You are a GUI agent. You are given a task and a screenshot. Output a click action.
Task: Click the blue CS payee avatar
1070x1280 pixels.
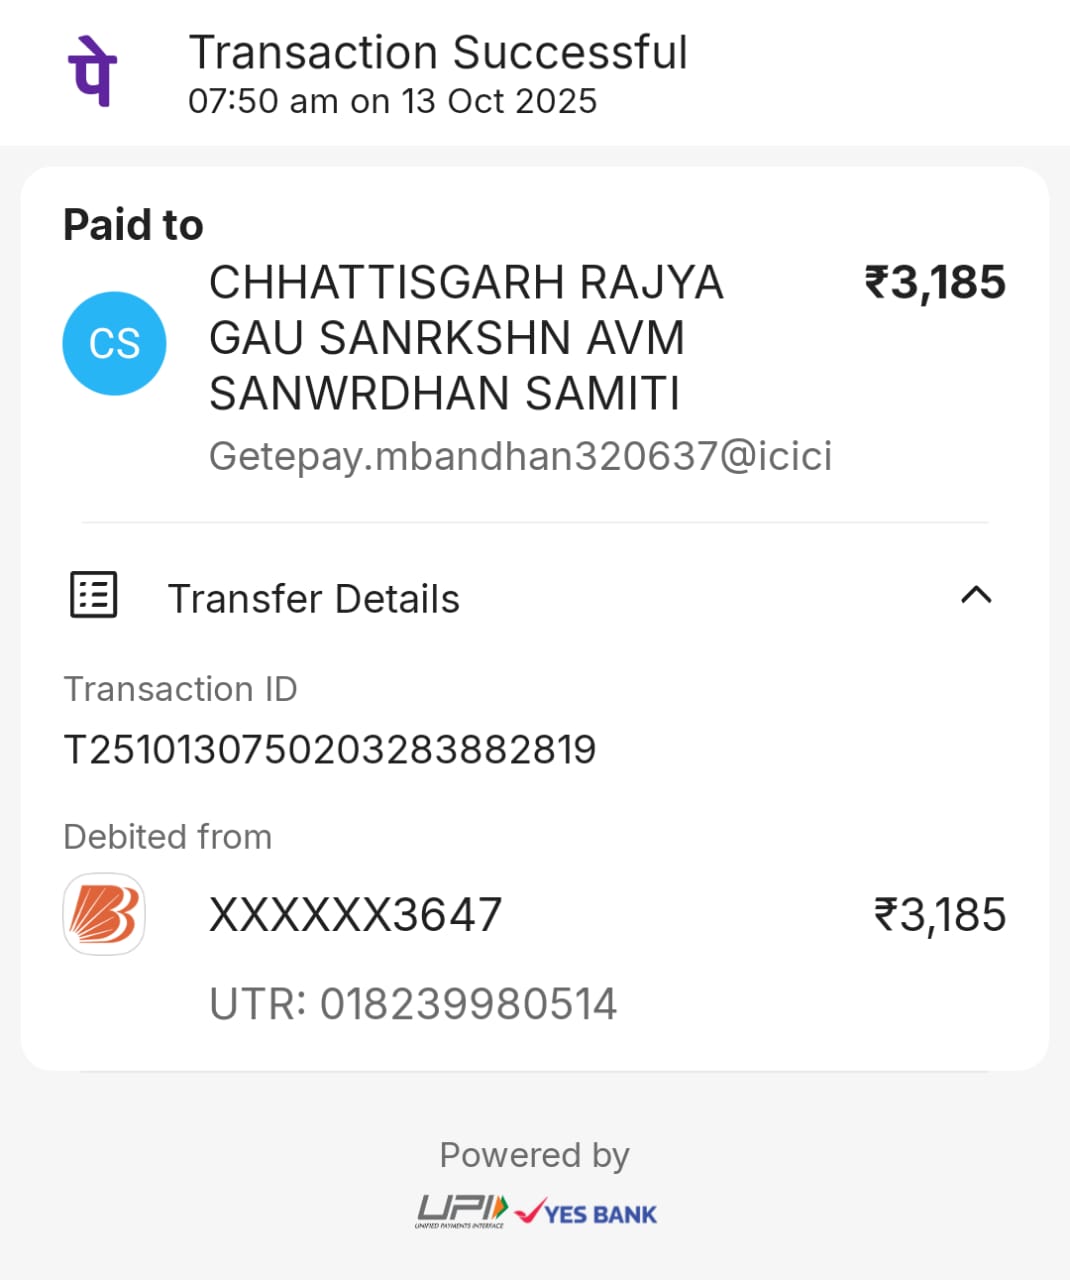[x=114, y=343]
